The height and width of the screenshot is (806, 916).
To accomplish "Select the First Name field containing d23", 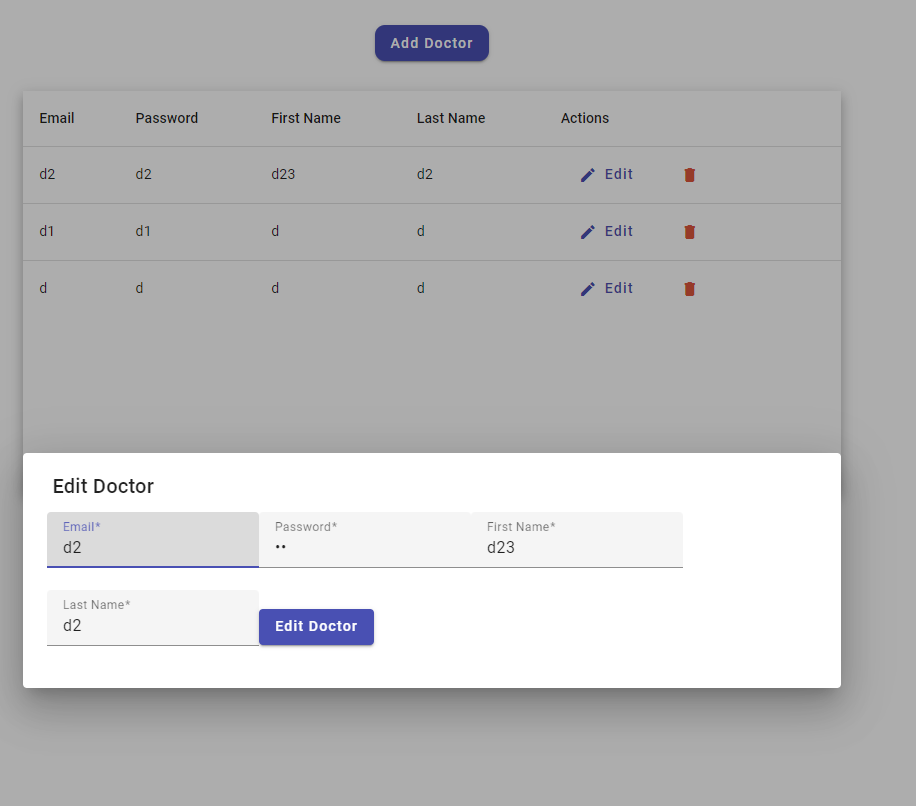I will (x=578, y=547).
